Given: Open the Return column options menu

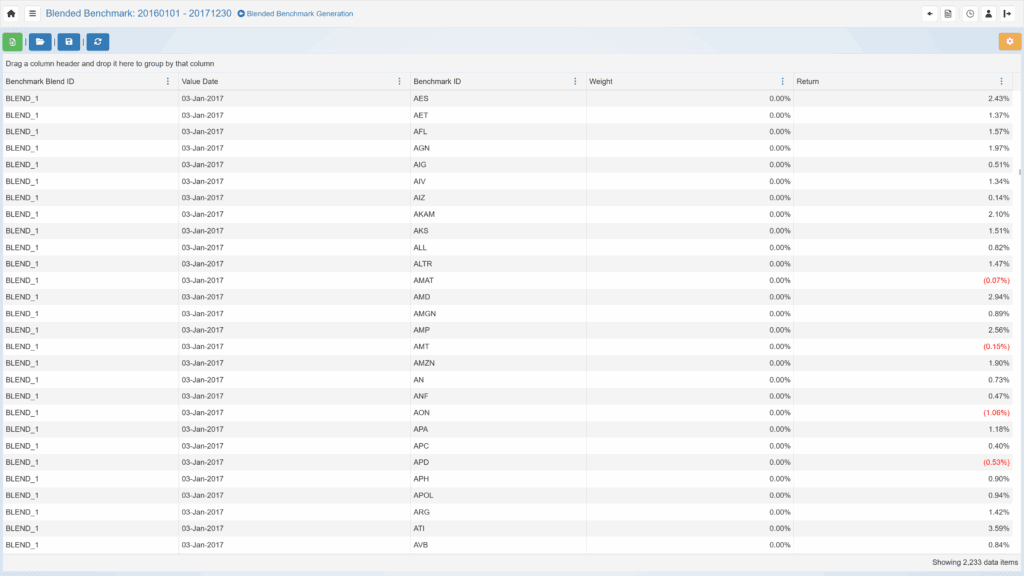Looking at the screenshot, I should click(1001, 81).
